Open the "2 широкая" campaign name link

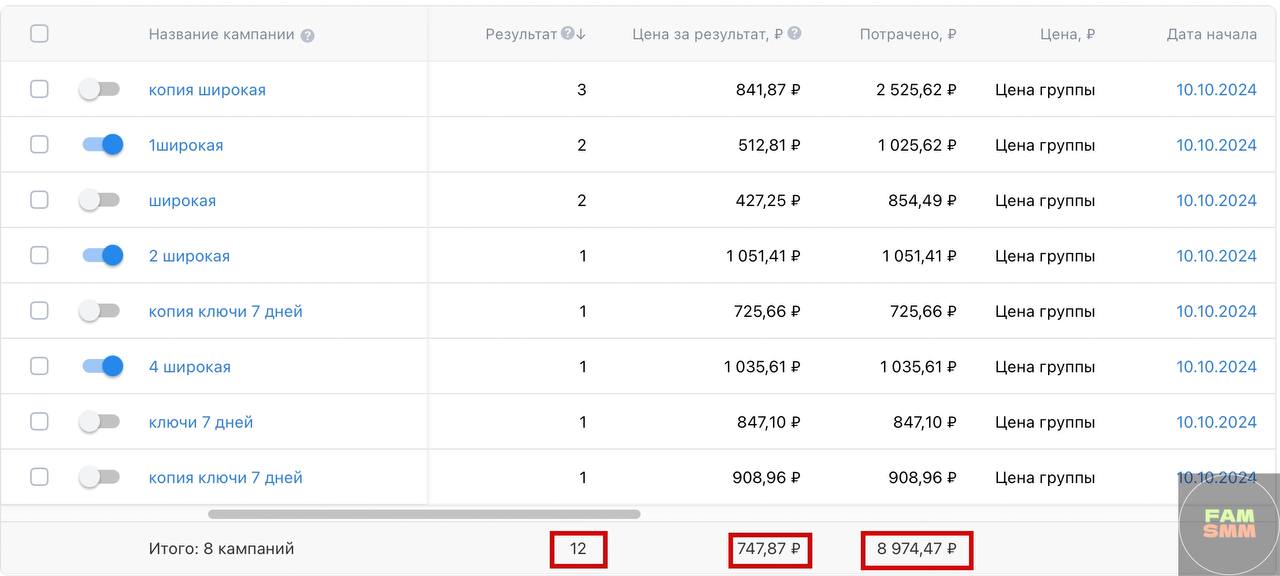[x=189, y=256]
